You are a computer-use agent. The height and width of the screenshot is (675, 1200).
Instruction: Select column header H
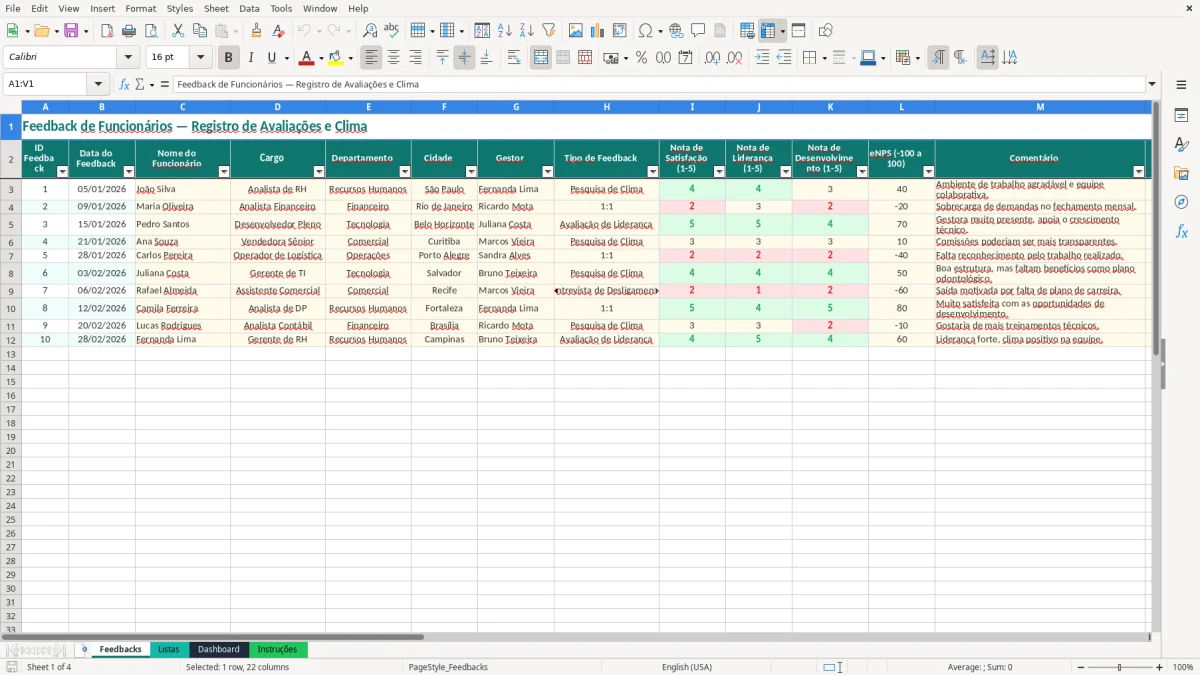pyautogui.click(x=606, y=106)
